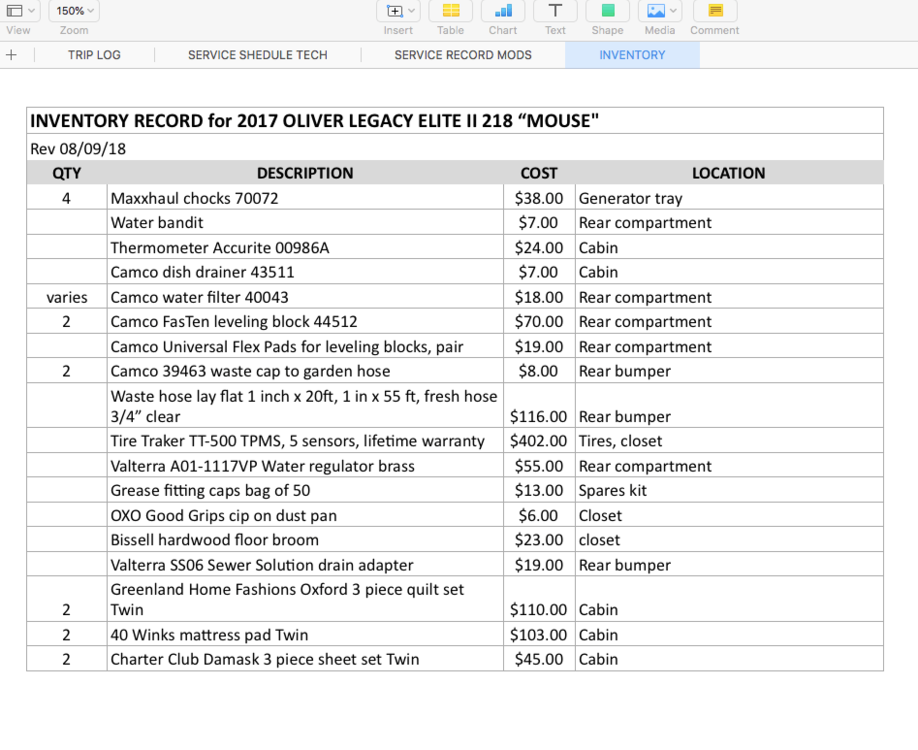Add a table with Table icon
This screenshot has width=918, height=750.
[451, 11]
